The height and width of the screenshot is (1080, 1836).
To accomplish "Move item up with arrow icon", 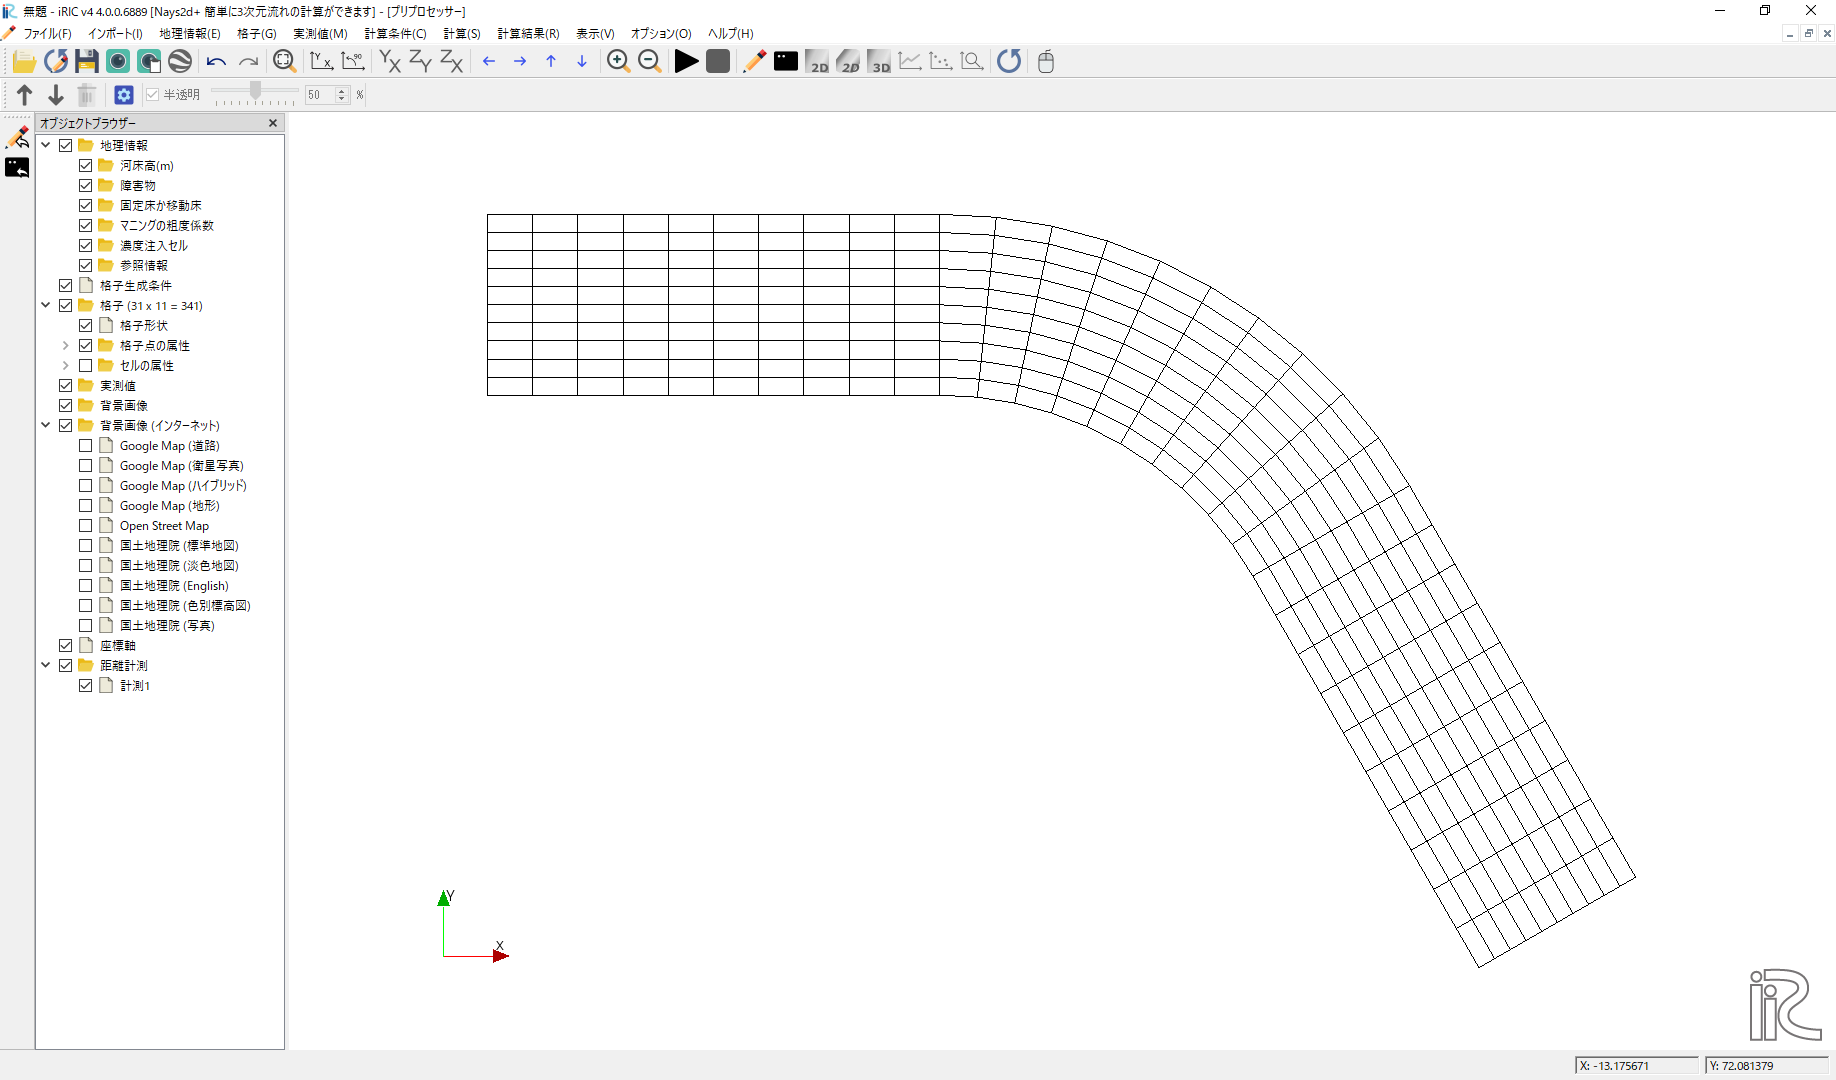I will click(x=25, y=95).
